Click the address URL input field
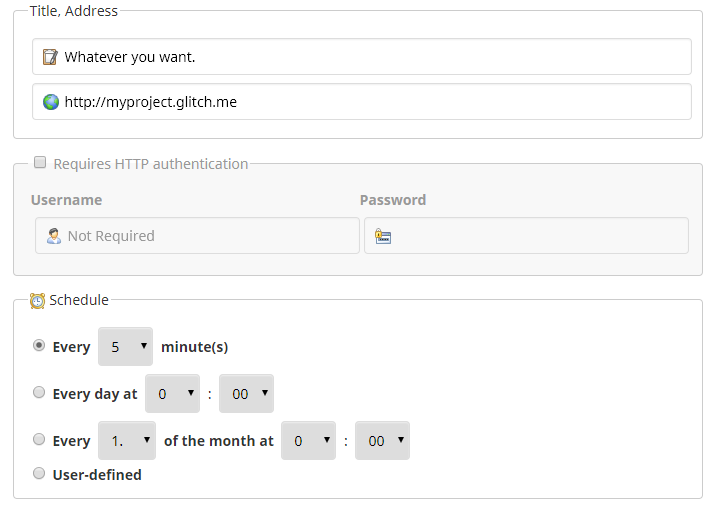 click(370, 102)
